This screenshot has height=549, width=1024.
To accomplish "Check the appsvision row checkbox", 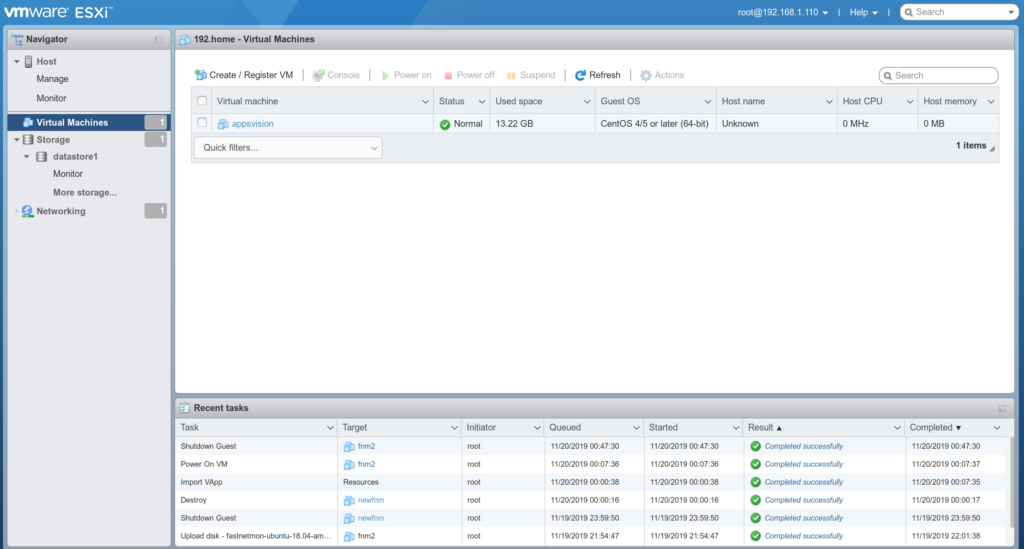I will 202,123.
